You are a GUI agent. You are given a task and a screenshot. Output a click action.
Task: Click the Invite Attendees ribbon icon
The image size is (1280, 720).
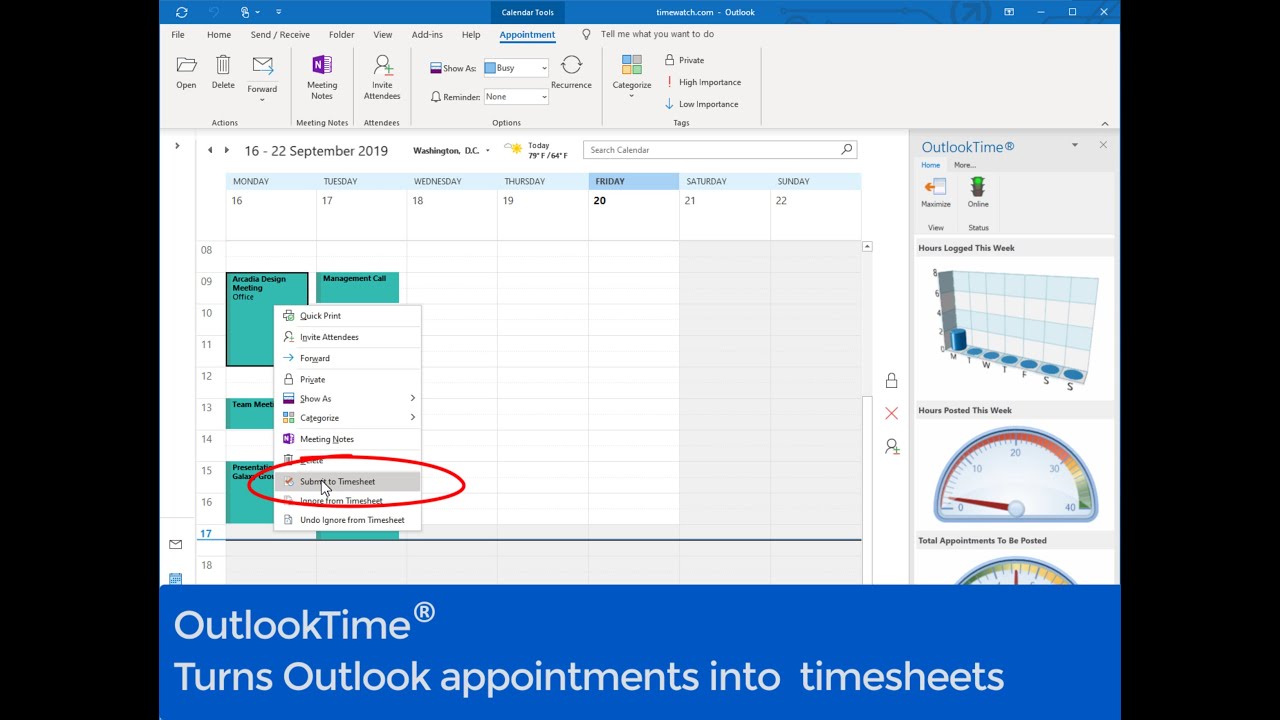[382, 65]
